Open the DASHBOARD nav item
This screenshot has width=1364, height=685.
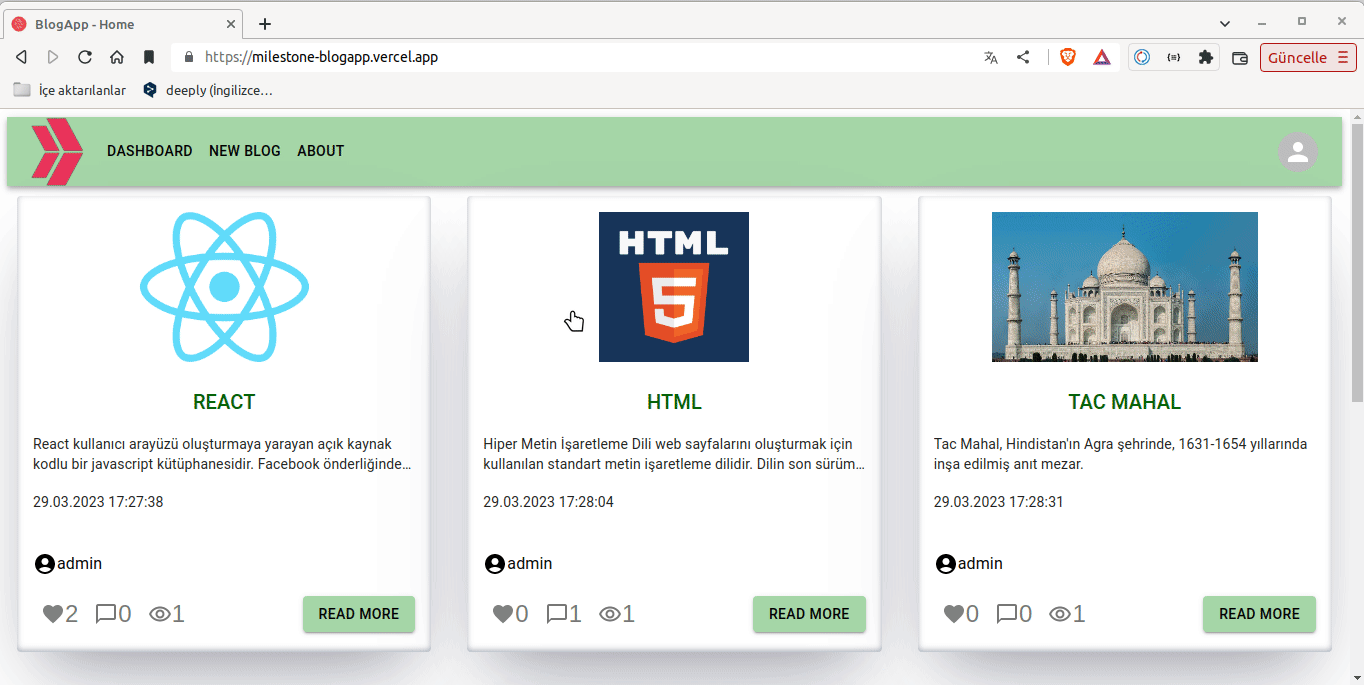point(150,151)
